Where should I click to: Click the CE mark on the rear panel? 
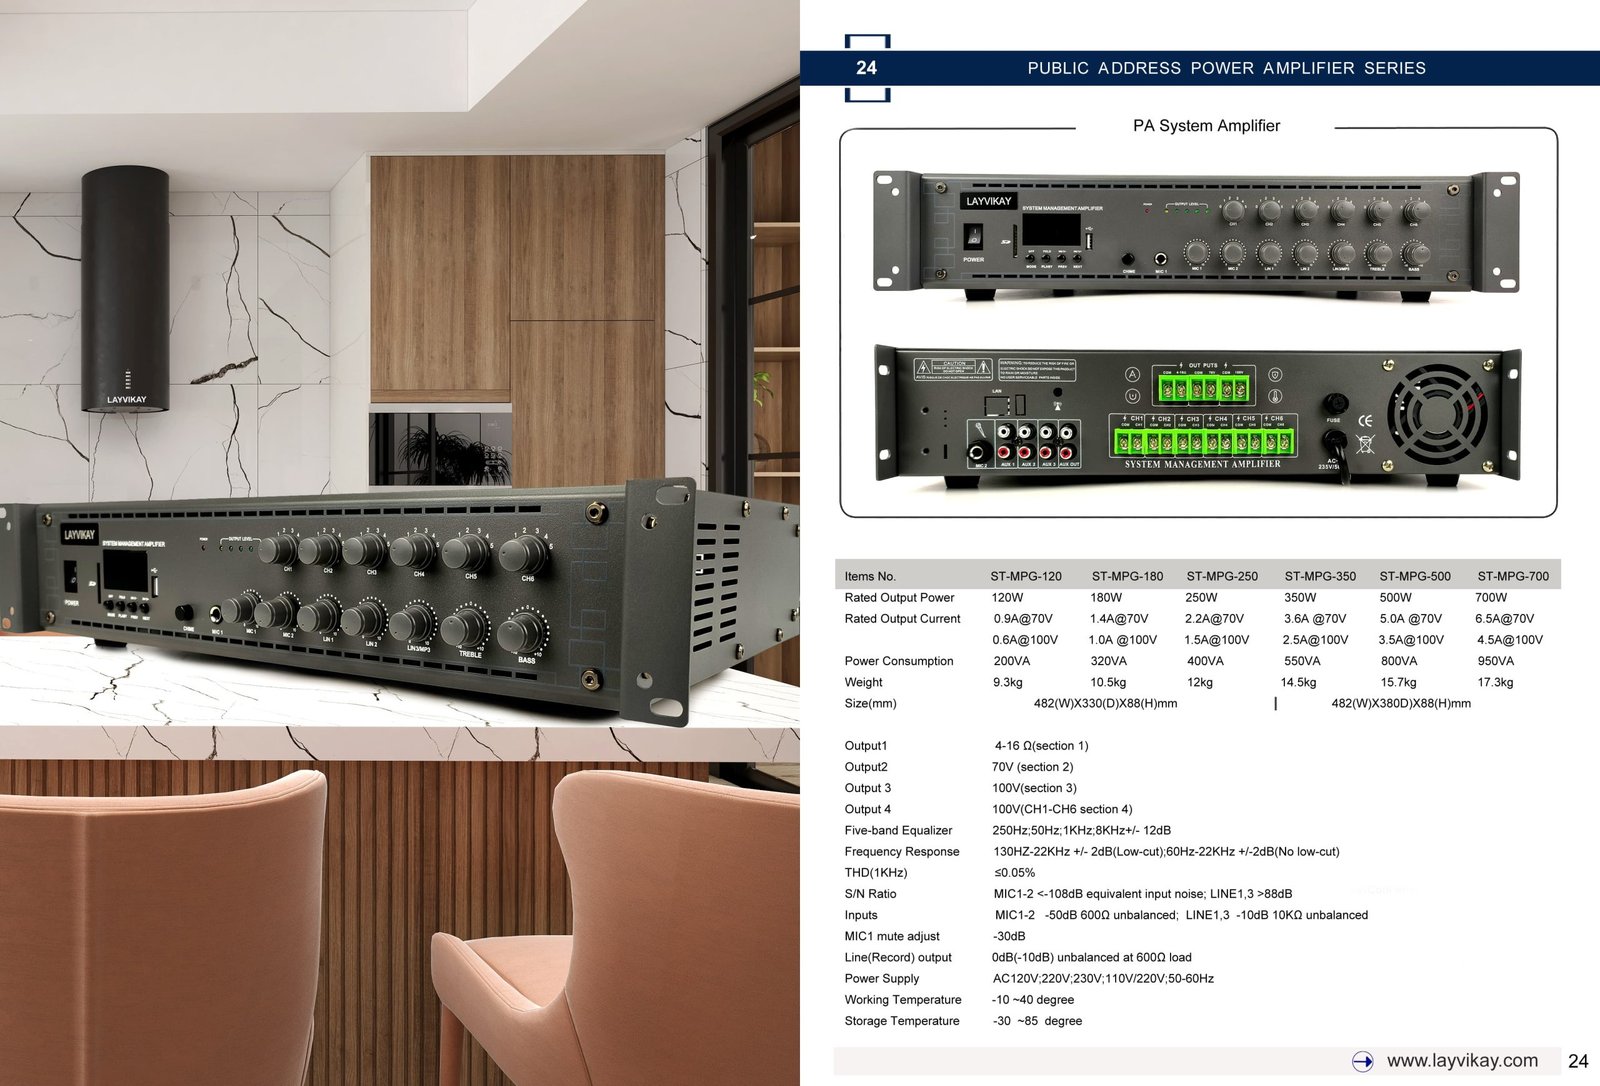(1365, 421)
